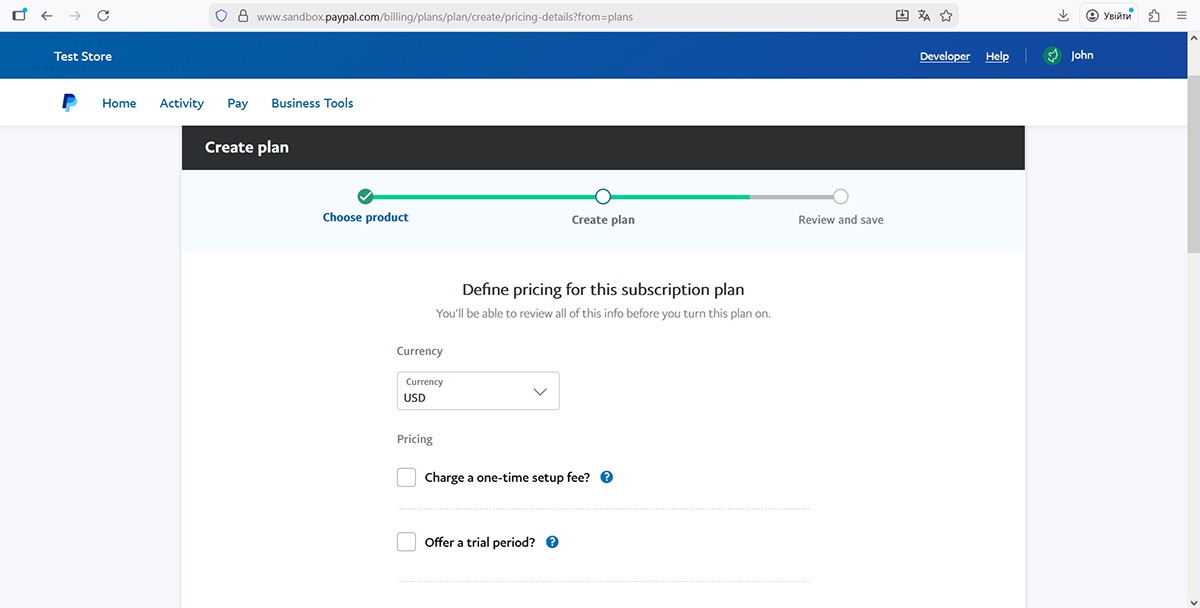Screen dimensions: 1200x608
Task: Click the Help link in header
Action: (997, 56)
